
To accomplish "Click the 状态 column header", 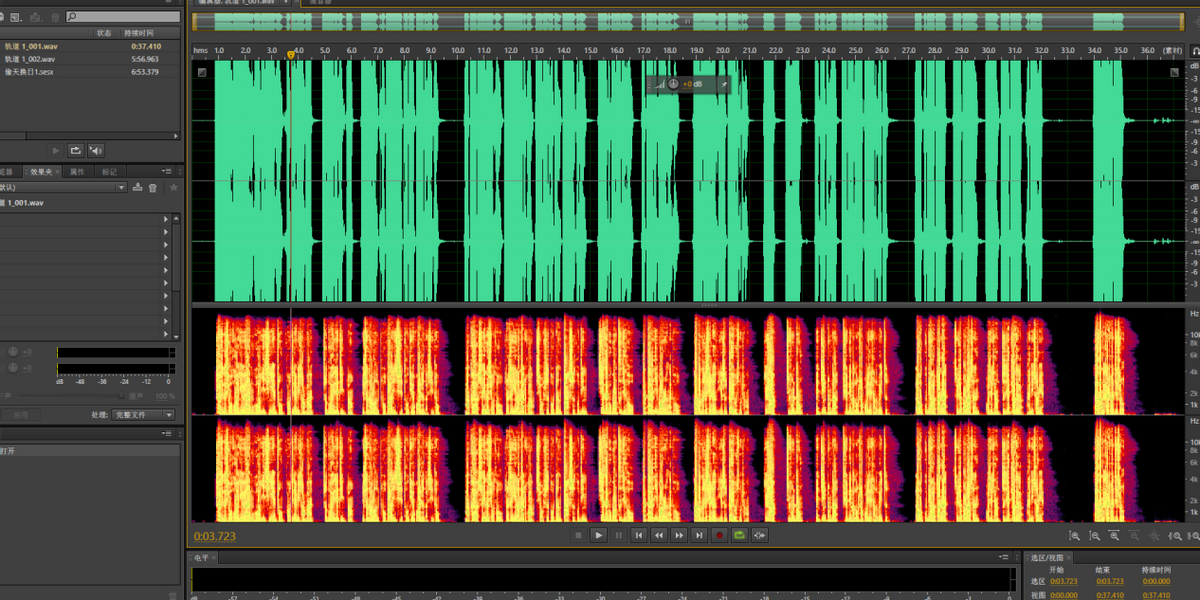I will click(104, 33).
